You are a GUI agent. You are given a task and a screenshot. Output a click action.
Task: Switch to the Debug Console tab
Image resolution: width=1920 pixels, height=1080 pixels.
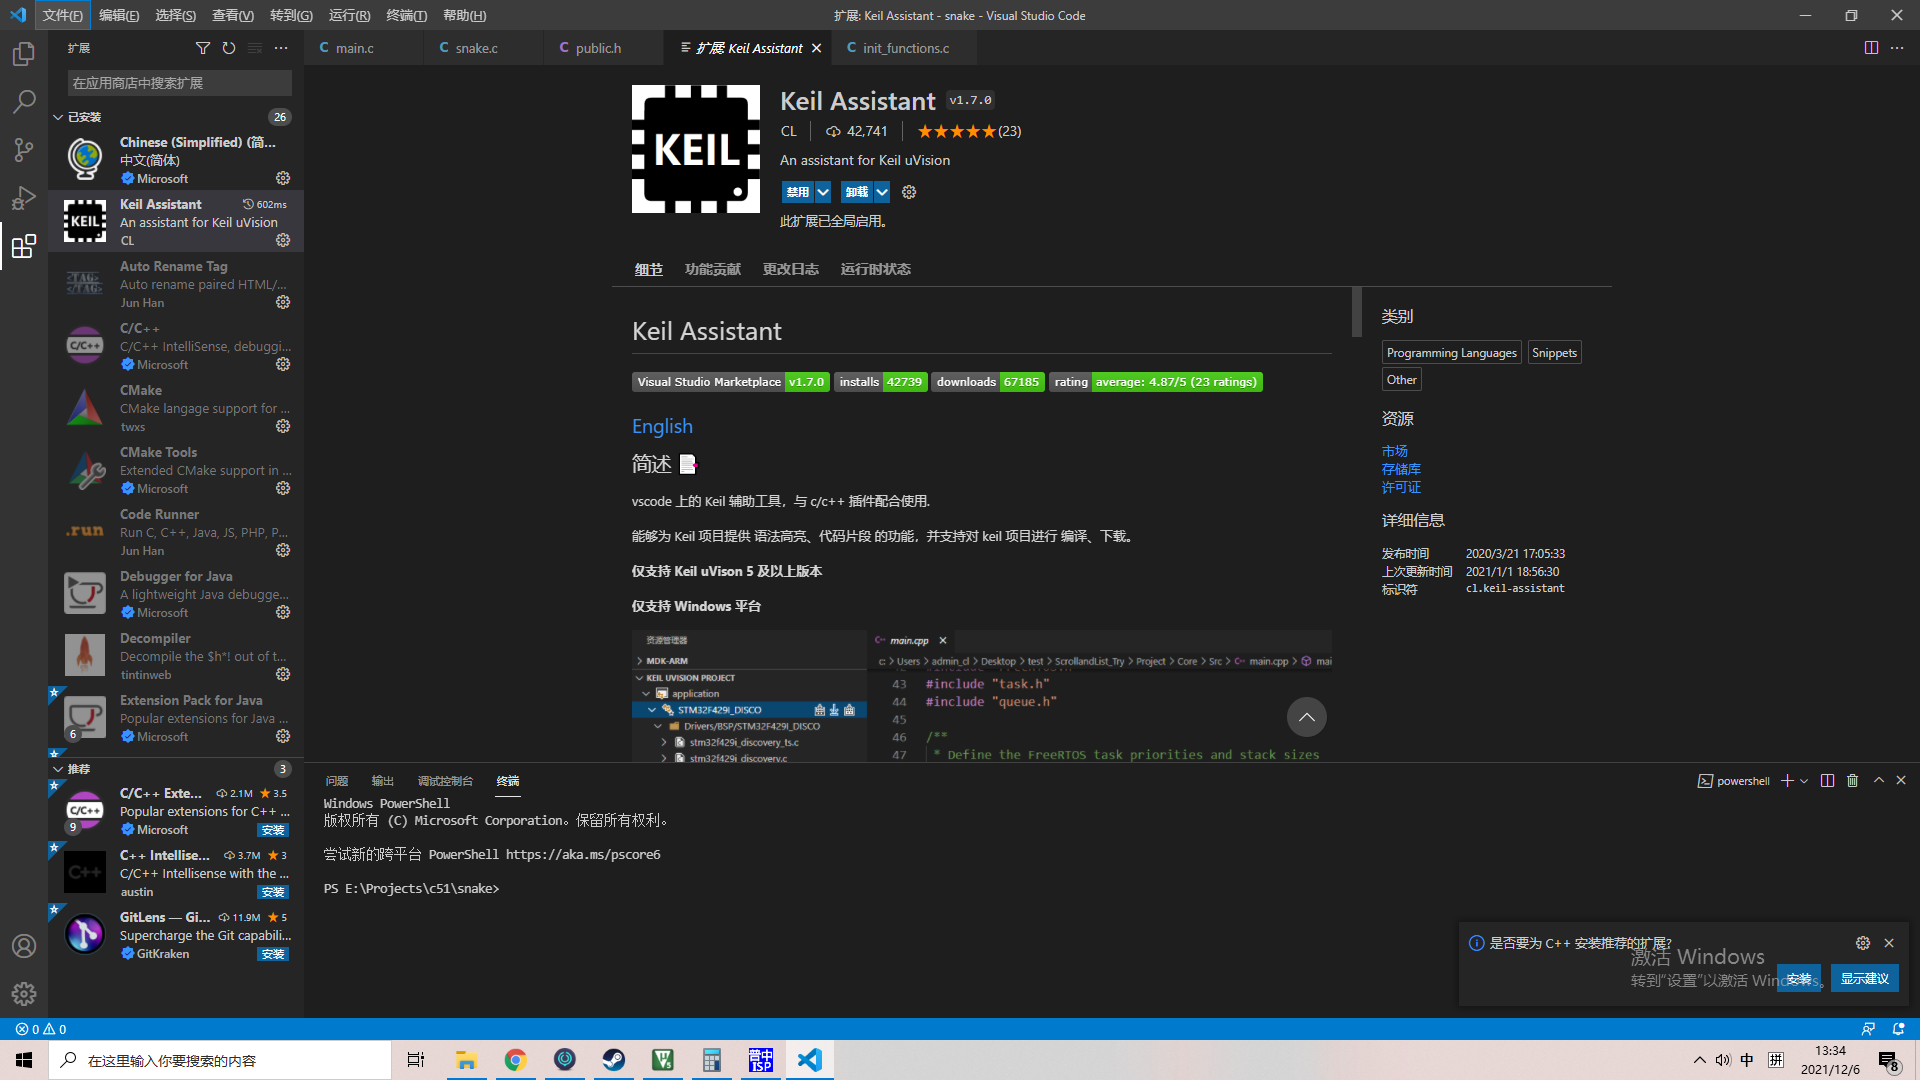445,781
